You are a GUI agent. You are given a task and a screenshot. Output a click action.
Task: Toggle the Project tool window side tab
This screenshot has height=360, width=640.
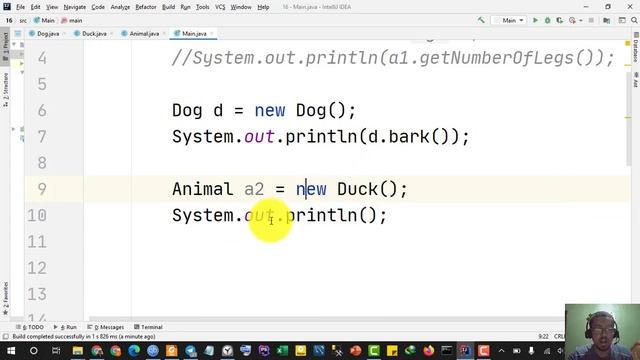(5, 46)
